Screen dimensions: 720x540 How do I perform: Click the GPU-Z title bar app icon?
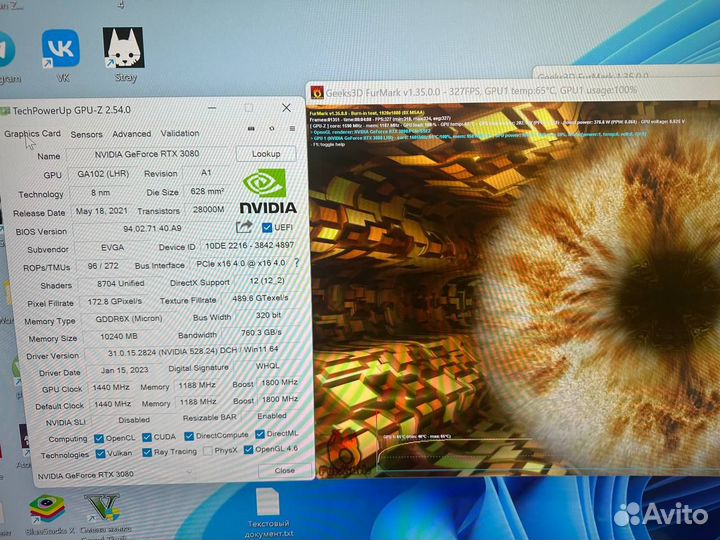point(5,111)
